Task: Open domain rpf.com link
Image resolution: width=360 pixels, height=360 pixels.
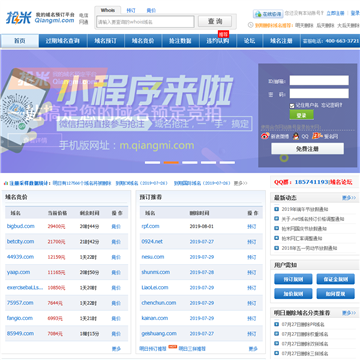Action: (150, 226)
